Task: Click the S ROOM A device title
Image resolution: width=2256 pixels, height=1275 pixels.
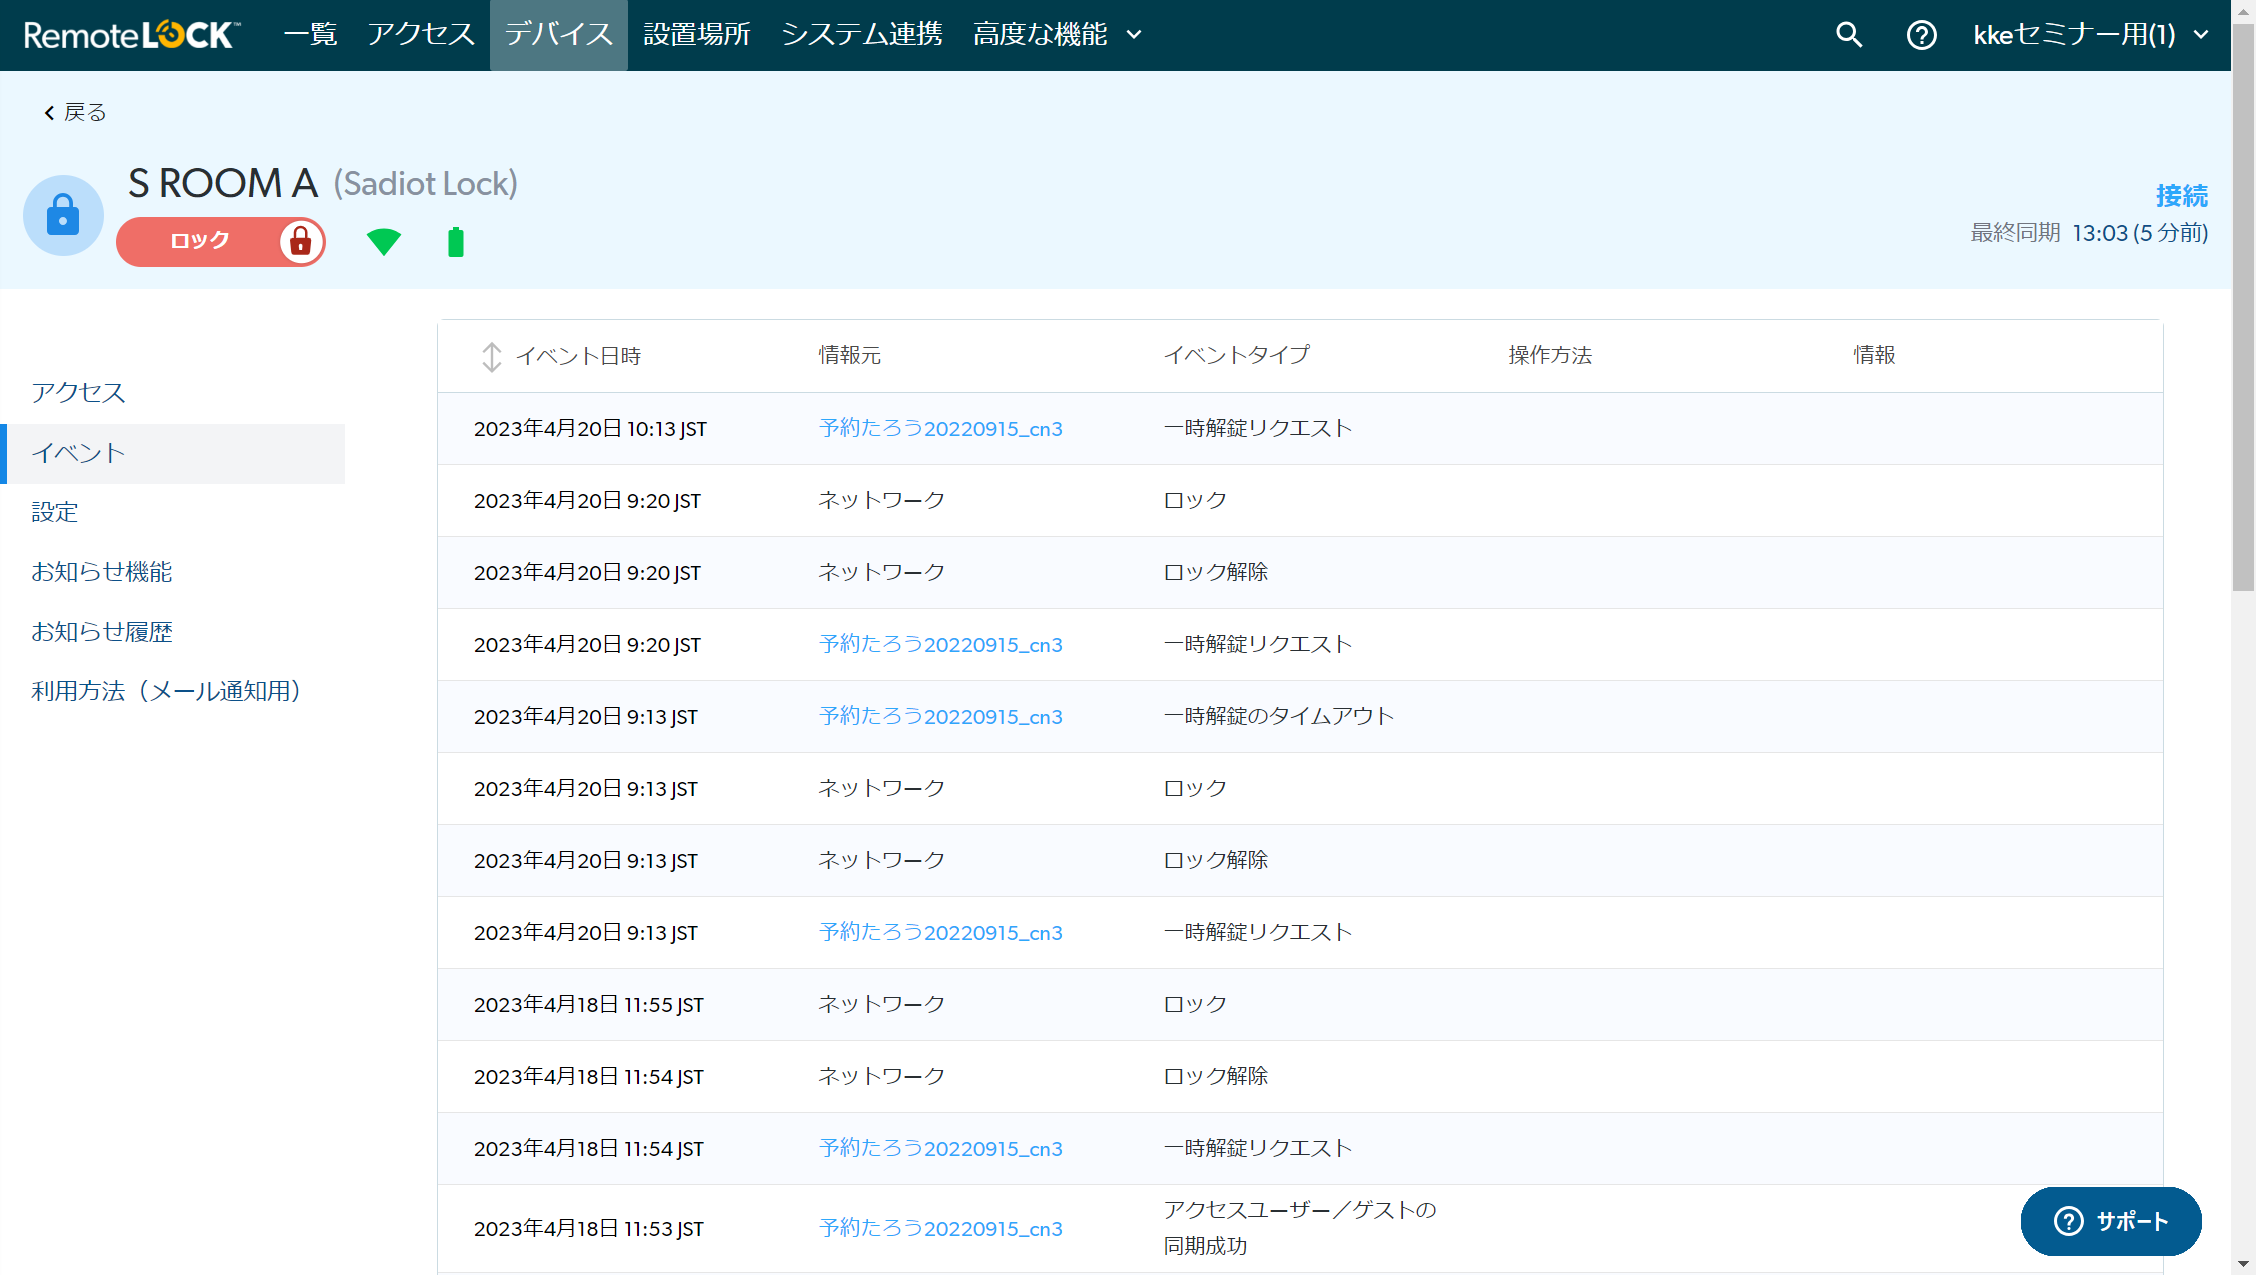Action: pyautogui.click(x=223, y=183)
